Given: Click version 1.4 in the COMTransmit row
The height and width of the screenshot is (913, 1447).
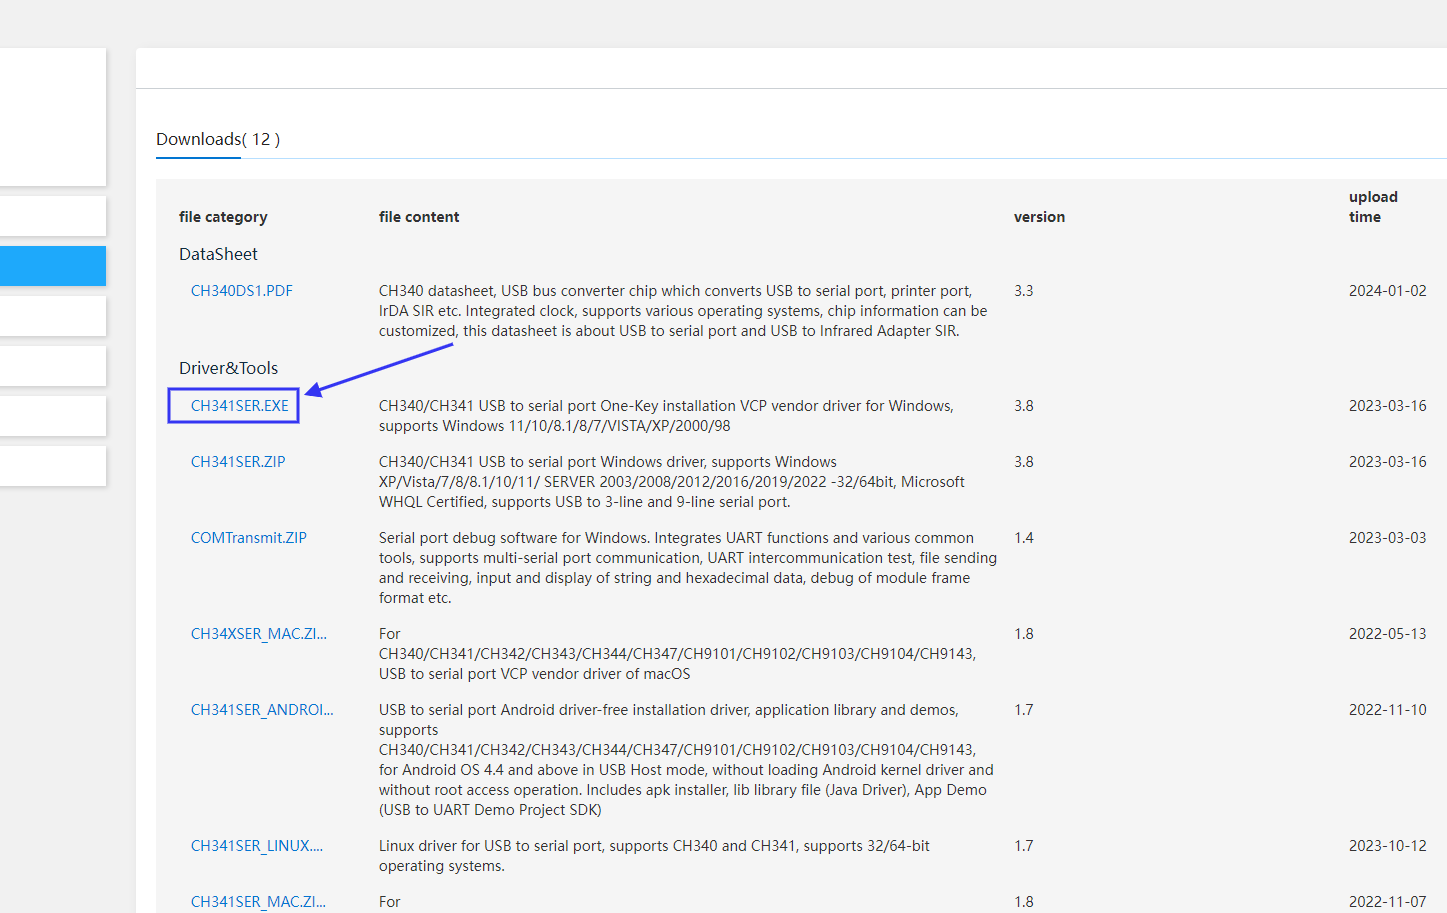Looking at the screenshot, I should click(x=1023, y=538).
